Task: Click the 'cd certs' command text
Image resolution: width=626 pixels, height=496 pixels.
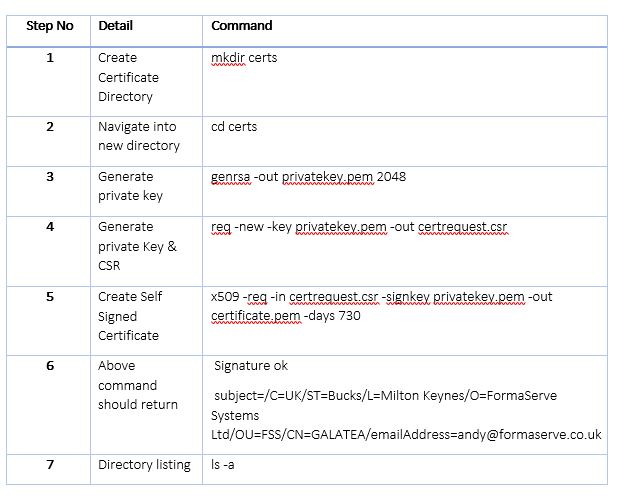Action: pyautogui.click(x=234, y=127)
